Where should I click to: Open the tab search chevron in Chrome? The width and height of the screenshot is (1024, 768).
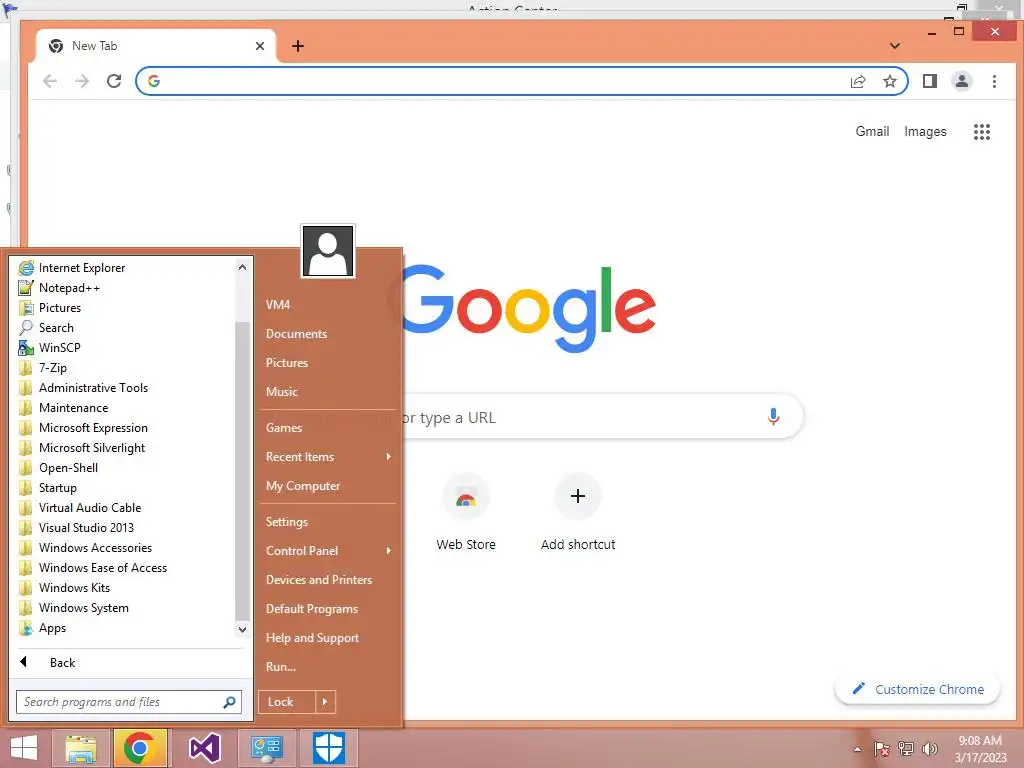tap(895, 46)
